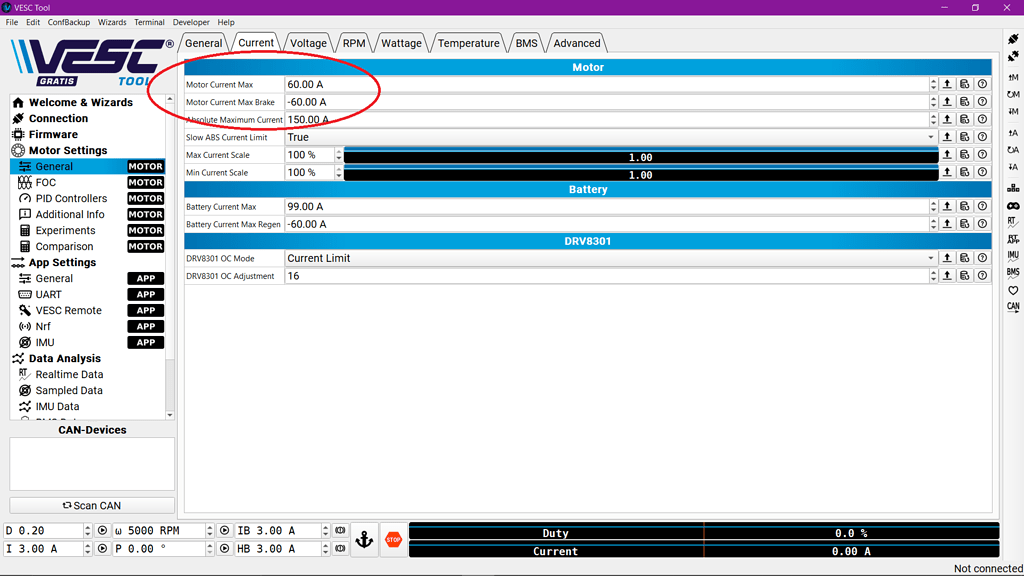This screenshot has height=576, width=1024.
Task: Open the Wizards menu
Action: [112, 22]
